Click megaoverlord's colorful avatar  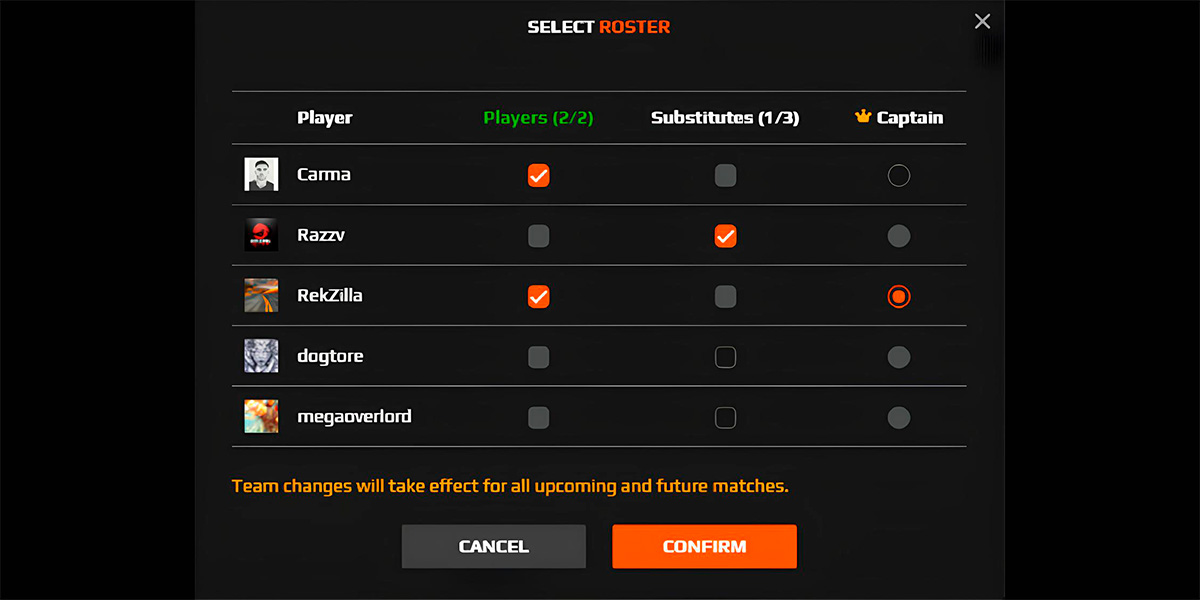pos(261,416)
